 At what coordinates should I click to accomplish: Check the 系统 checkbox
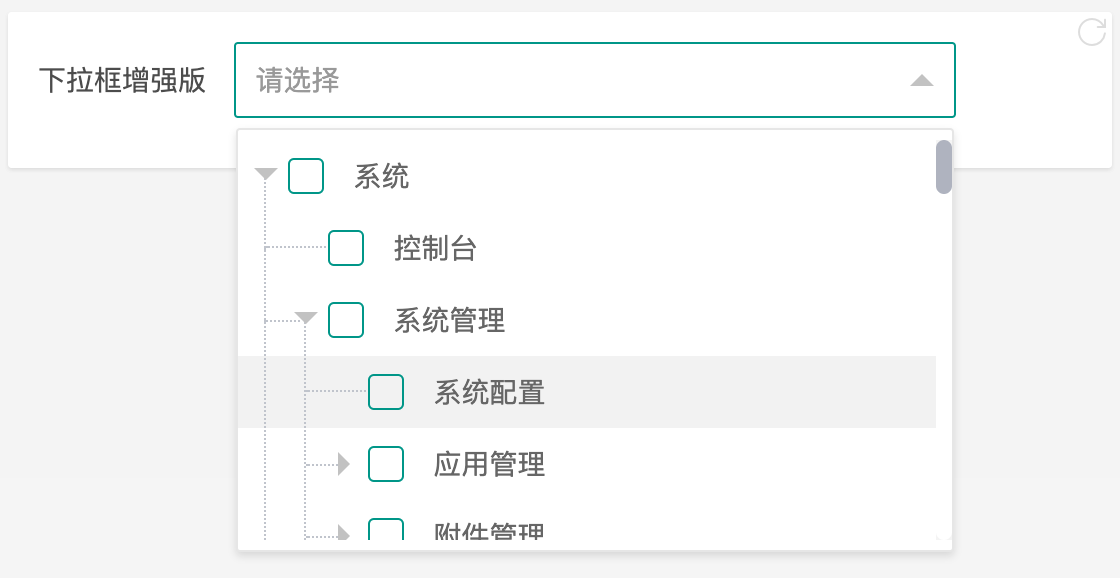[x=306, y=176]
